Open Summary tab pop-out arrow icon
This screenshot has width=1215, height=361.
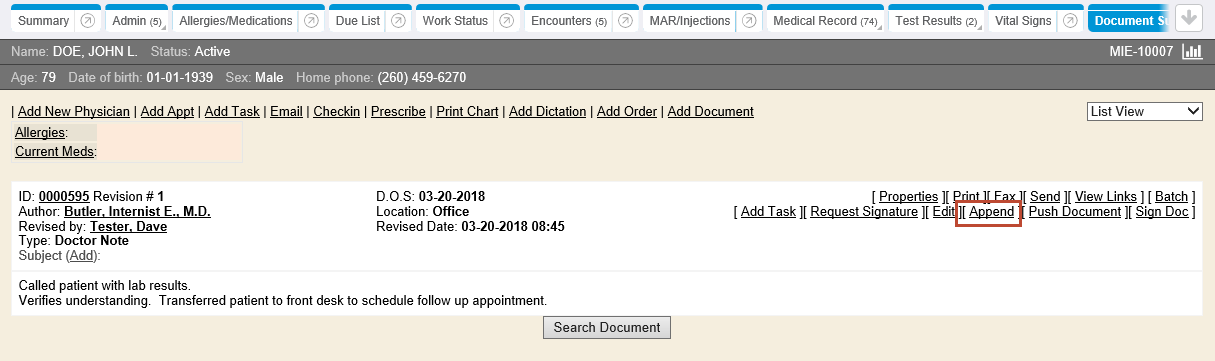(87, 21)
